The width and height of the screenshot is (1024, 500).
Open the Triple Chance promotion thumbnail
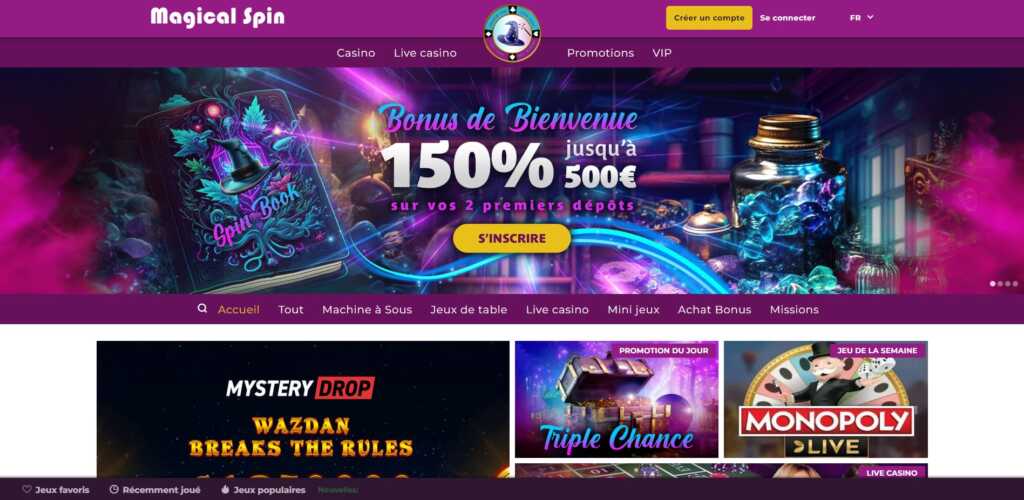pos(616,399)
